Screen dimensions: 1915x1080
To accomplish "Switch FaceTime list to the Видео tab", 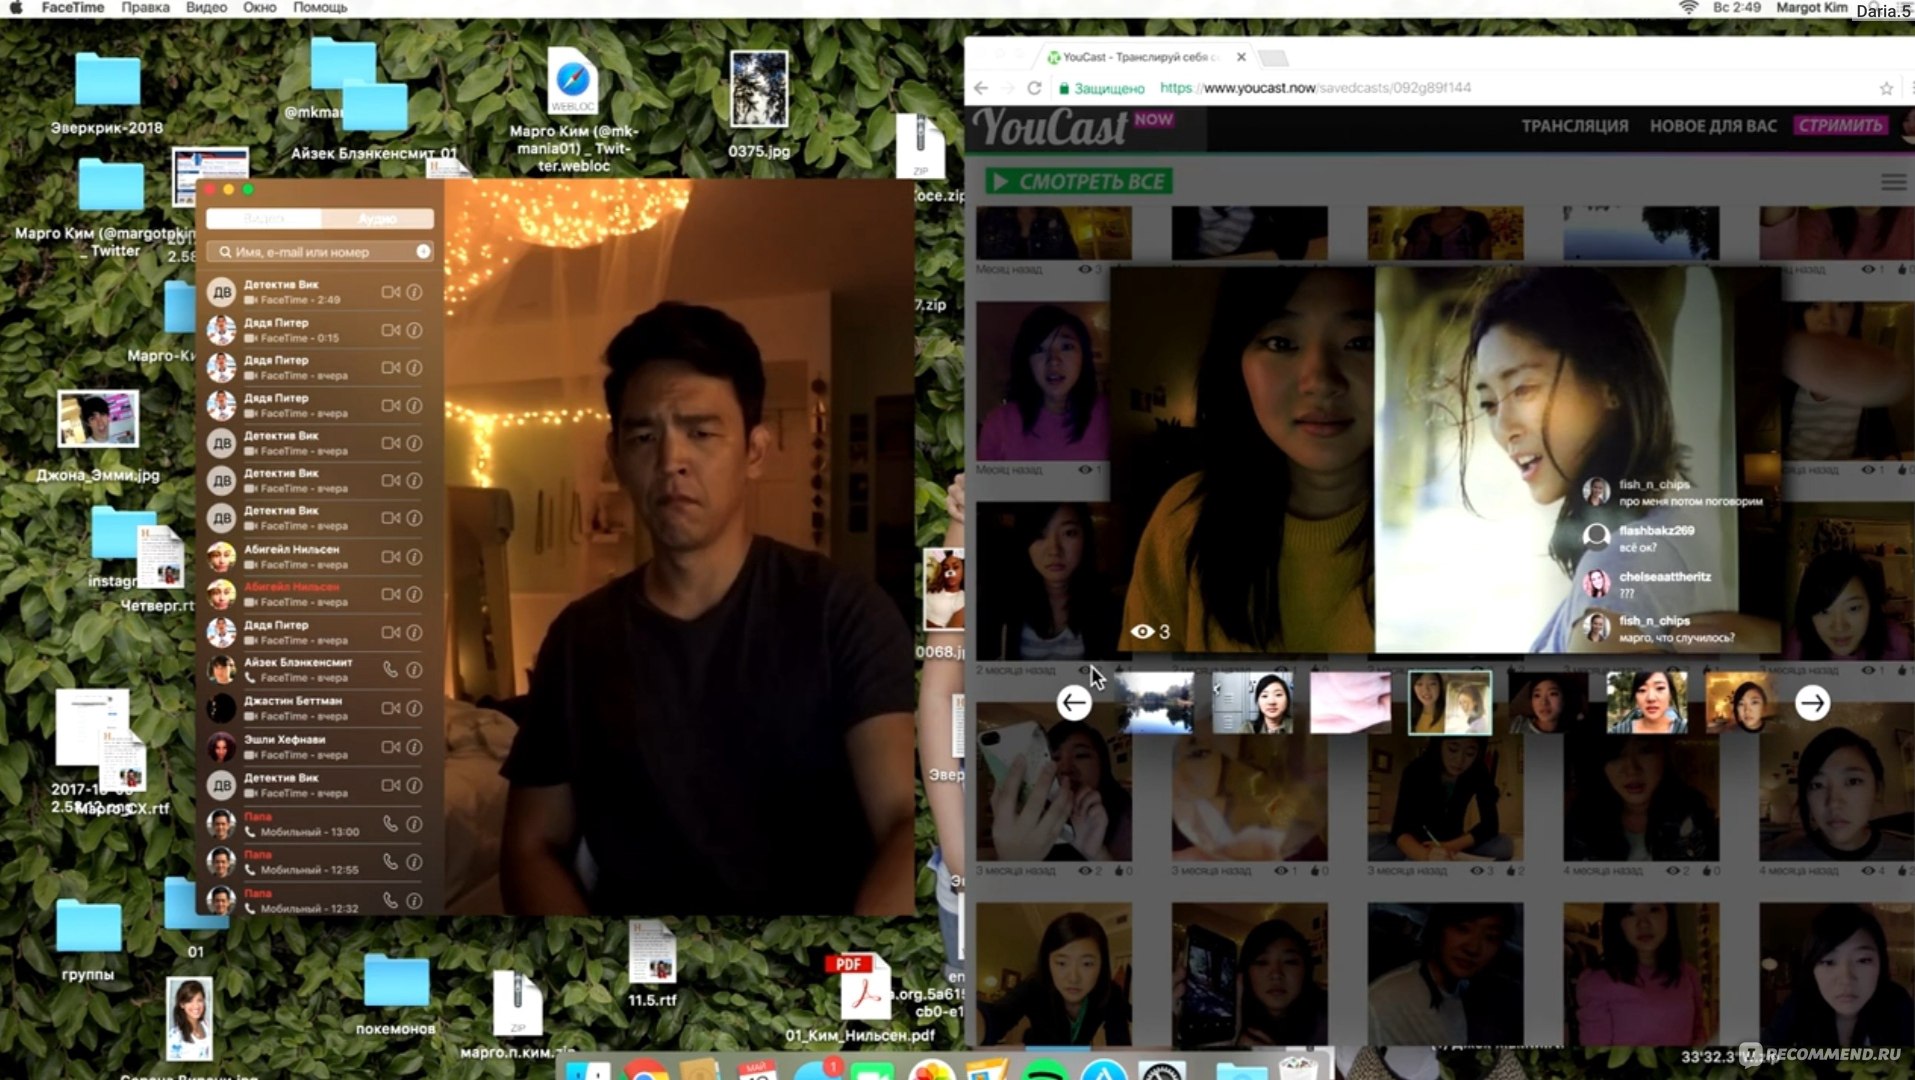I will [x=264, y=218].
